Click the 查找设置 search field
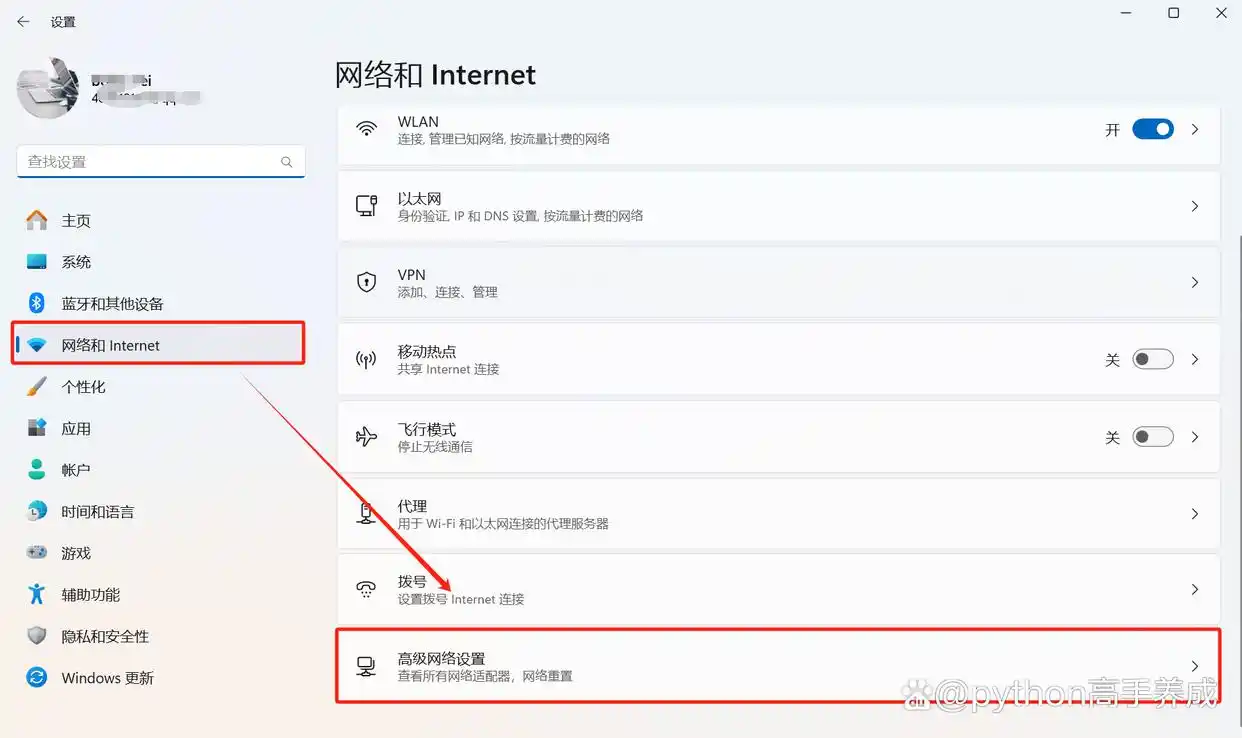 (x=160, y=161)
